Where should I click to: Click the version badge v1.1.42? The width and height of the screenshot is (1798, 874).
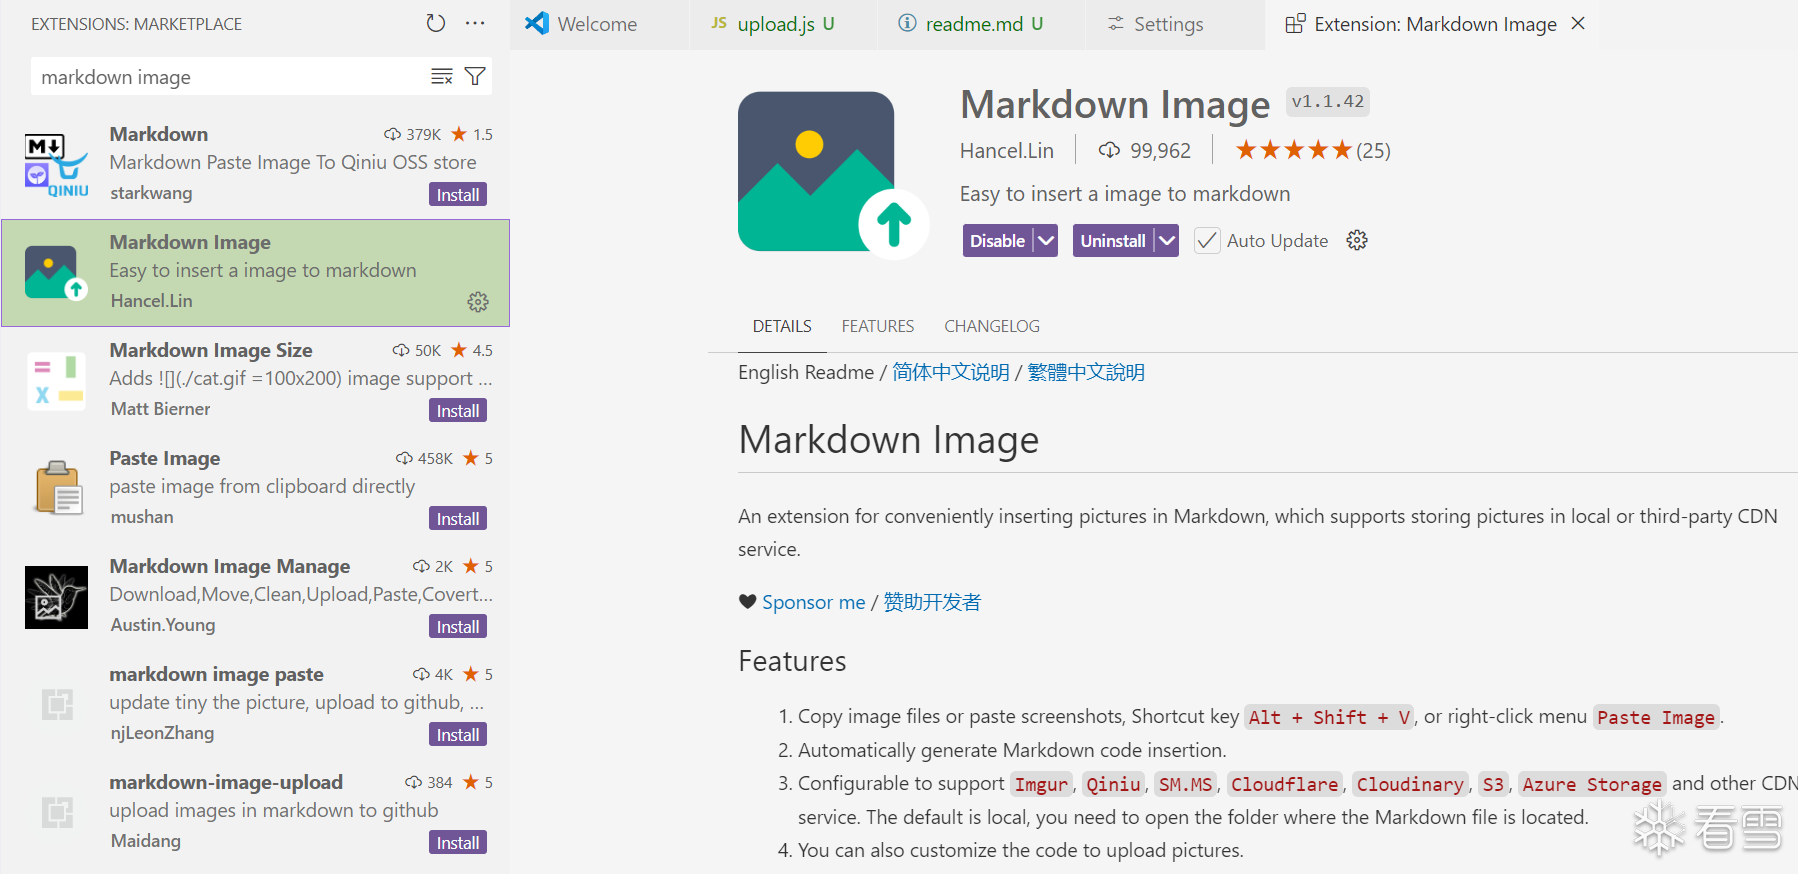(x=1327, y=101)
